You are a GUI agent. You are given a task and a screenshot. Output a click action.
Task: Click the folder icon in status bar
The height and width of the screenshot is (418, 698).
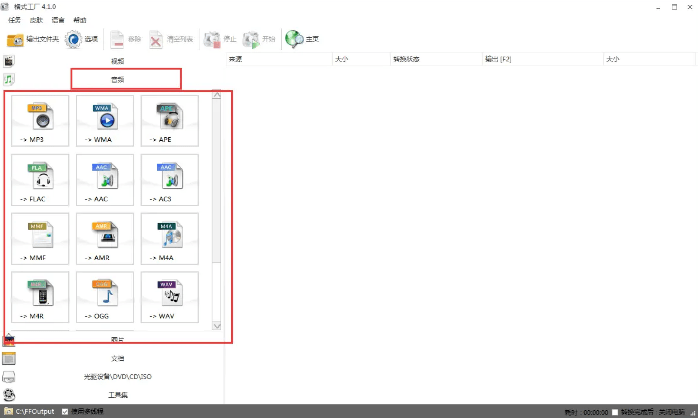tap(8, 411)
